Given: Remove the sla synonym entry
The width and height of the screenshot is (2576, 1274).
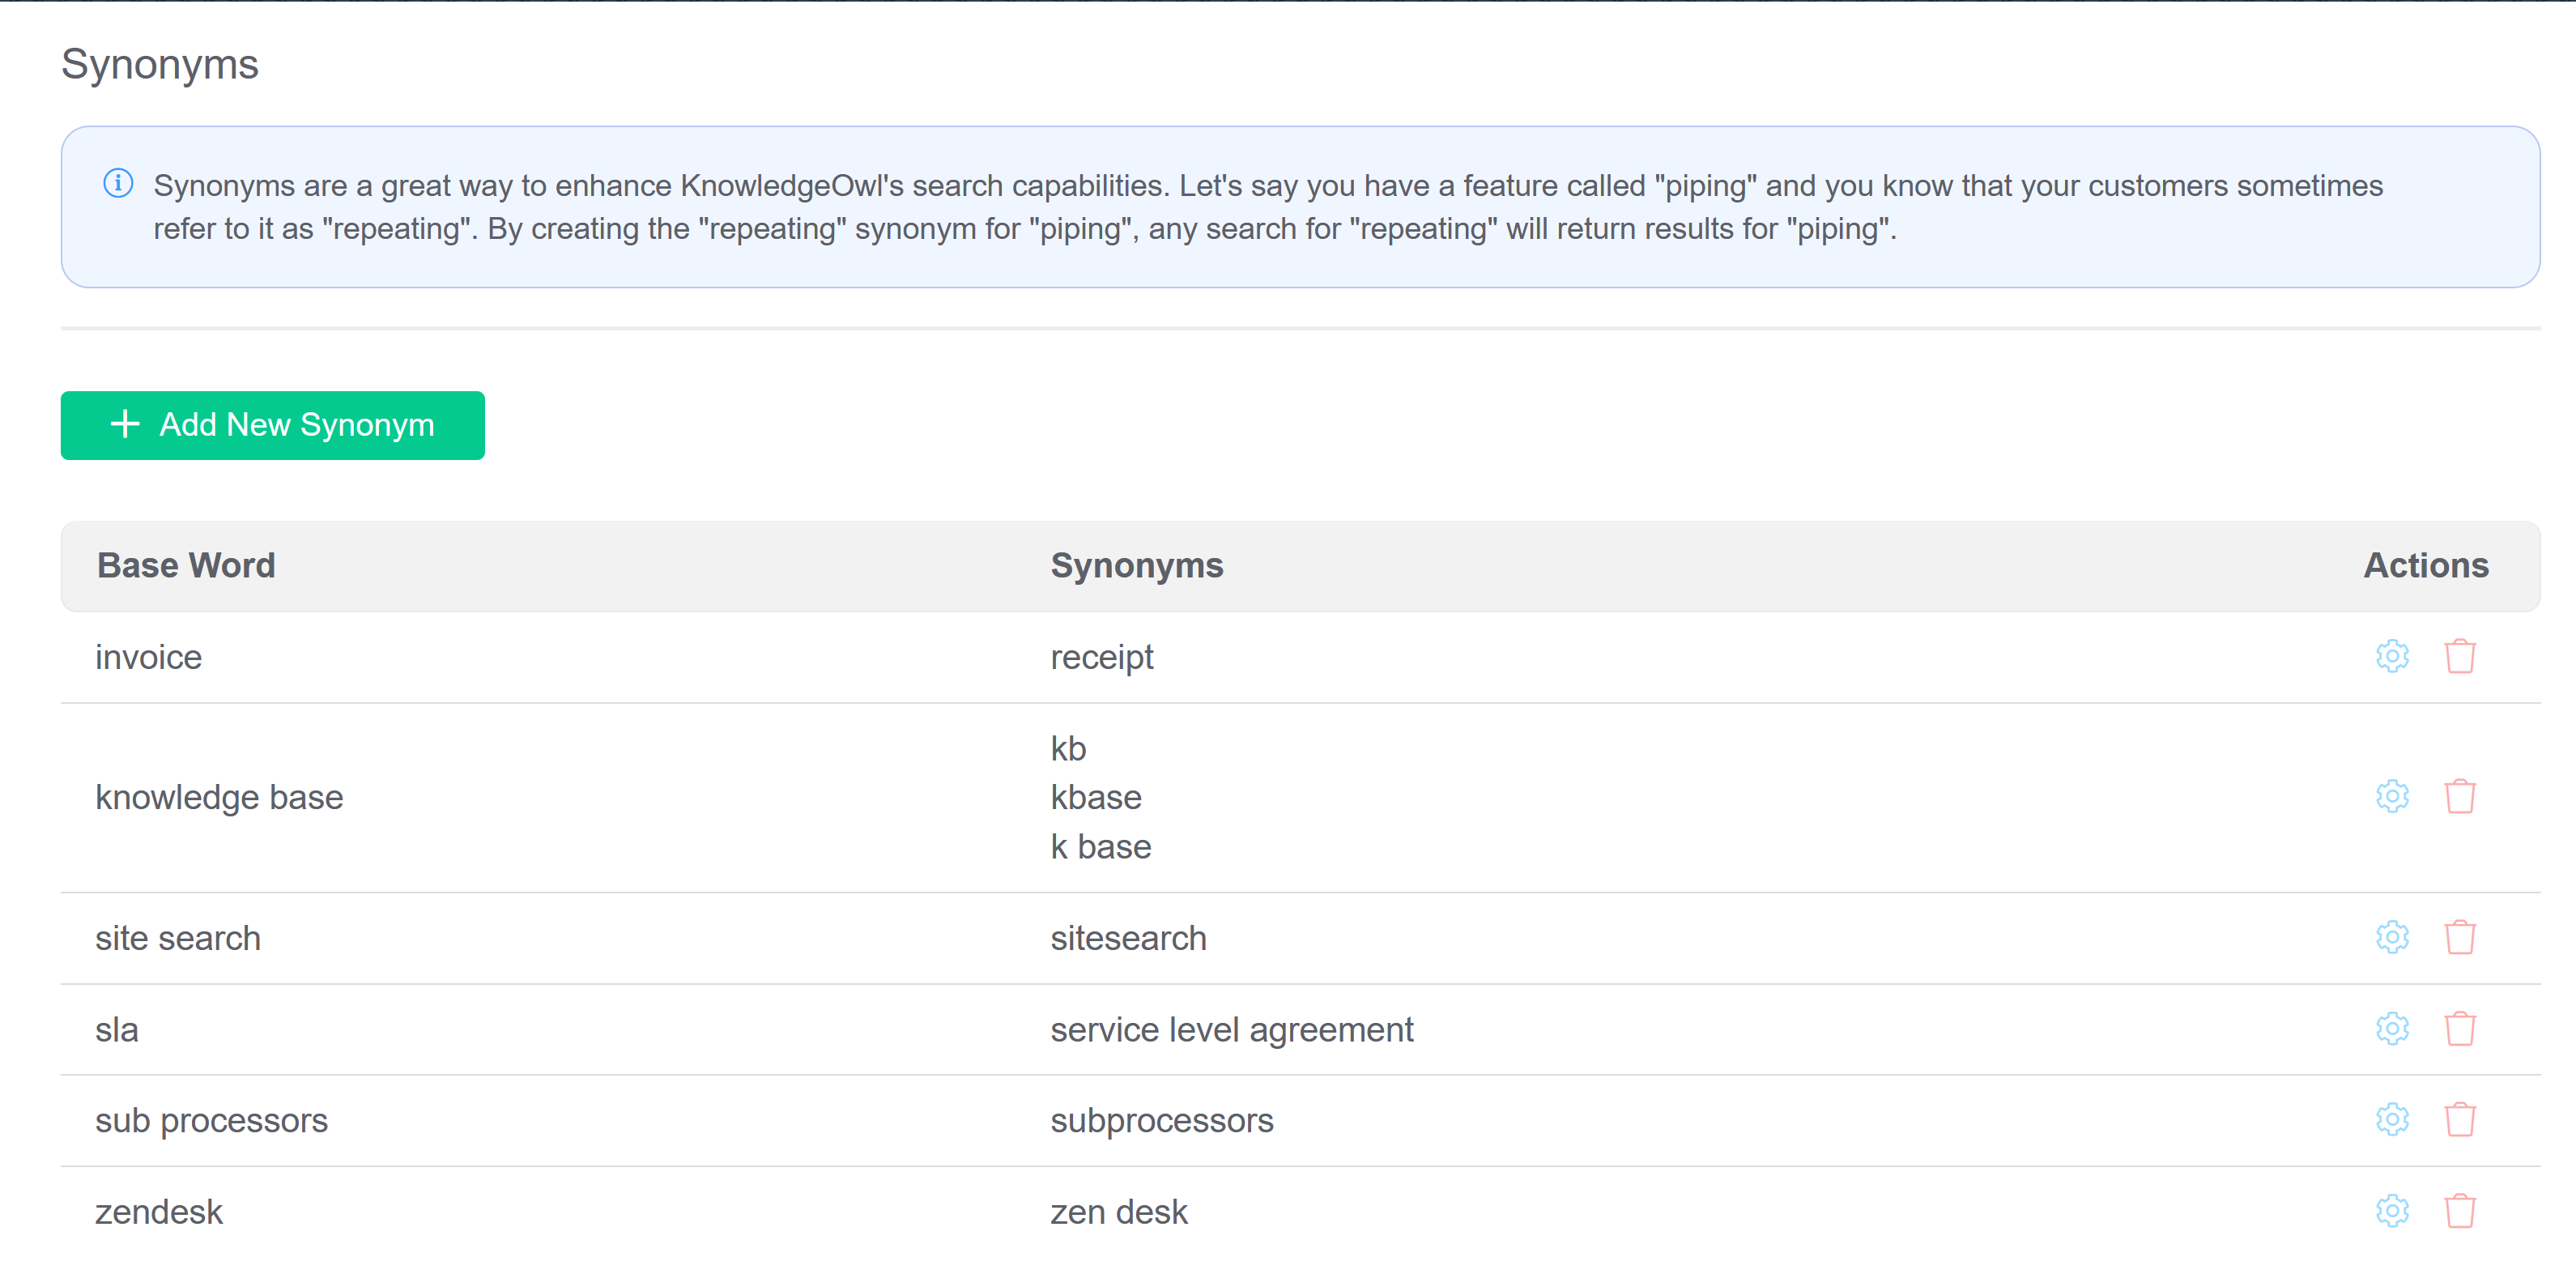Looking at the screenshot, I should pyautogui.click(x=2459, y=1029).
